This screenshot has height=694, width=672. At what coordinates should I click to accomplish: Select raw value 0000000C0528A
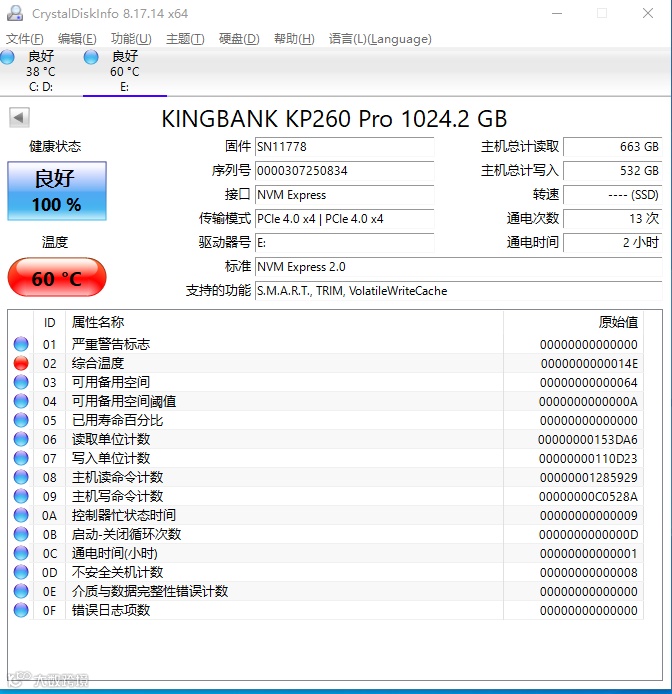pyautogui.click(x=588, y=497)
